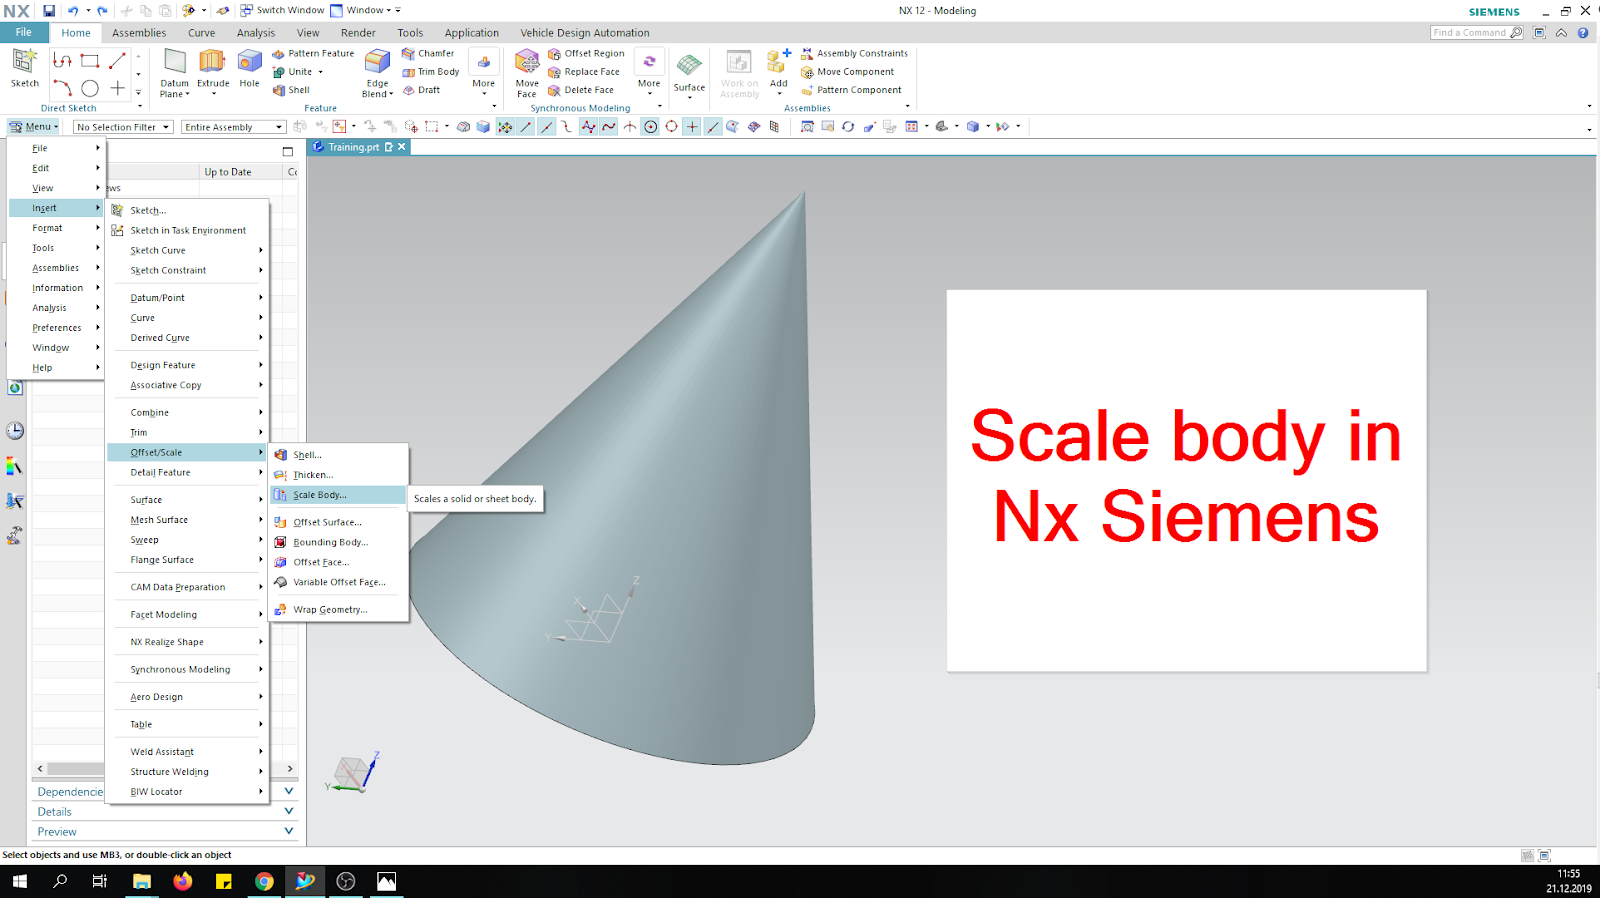Image resolution: width=1600 pixels, height=898 pixels.
Task: Close the Training.prt document tab
Action: tap(402, 147)
